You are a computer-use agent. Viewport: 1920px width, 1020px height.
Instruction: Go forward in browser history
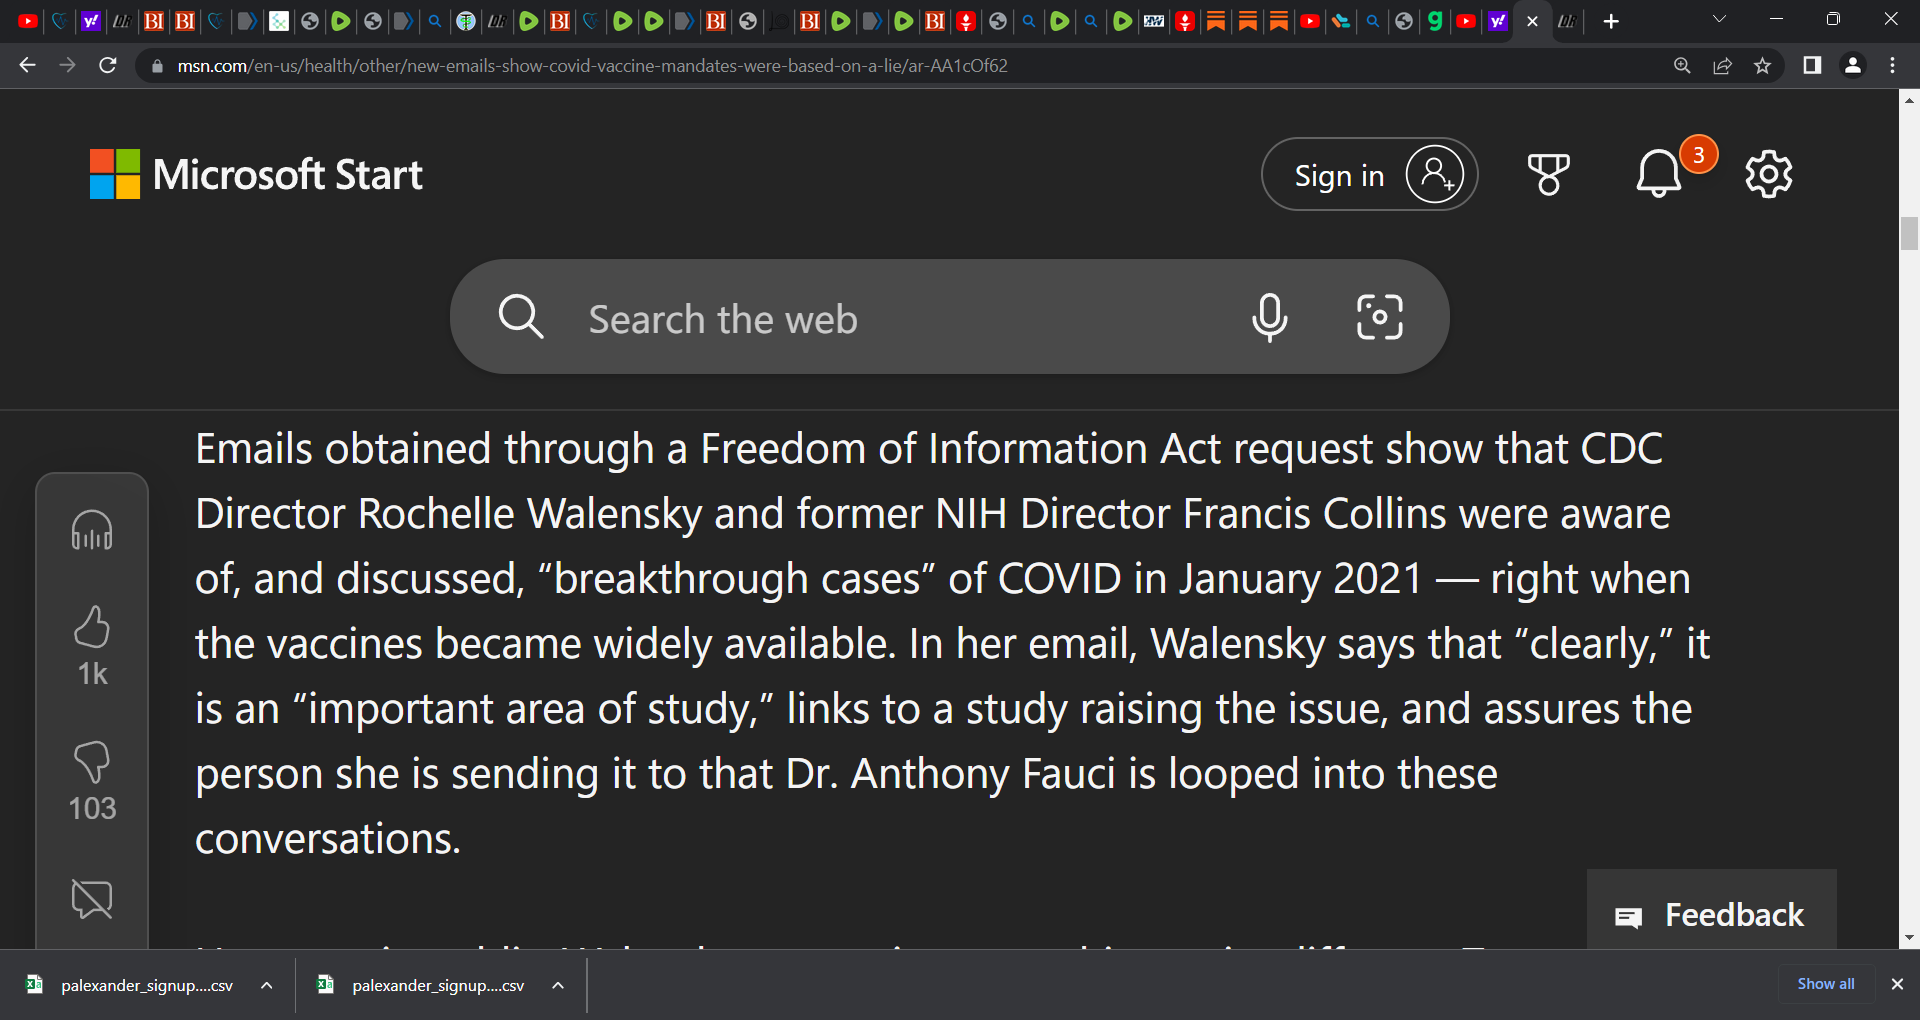point(67,66)
